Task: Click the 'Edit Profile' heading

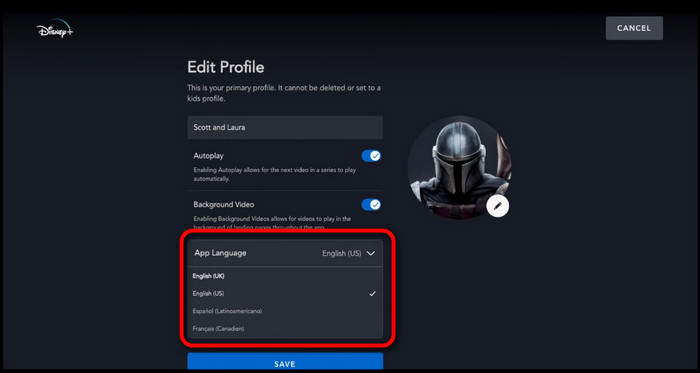Action: 225,67
